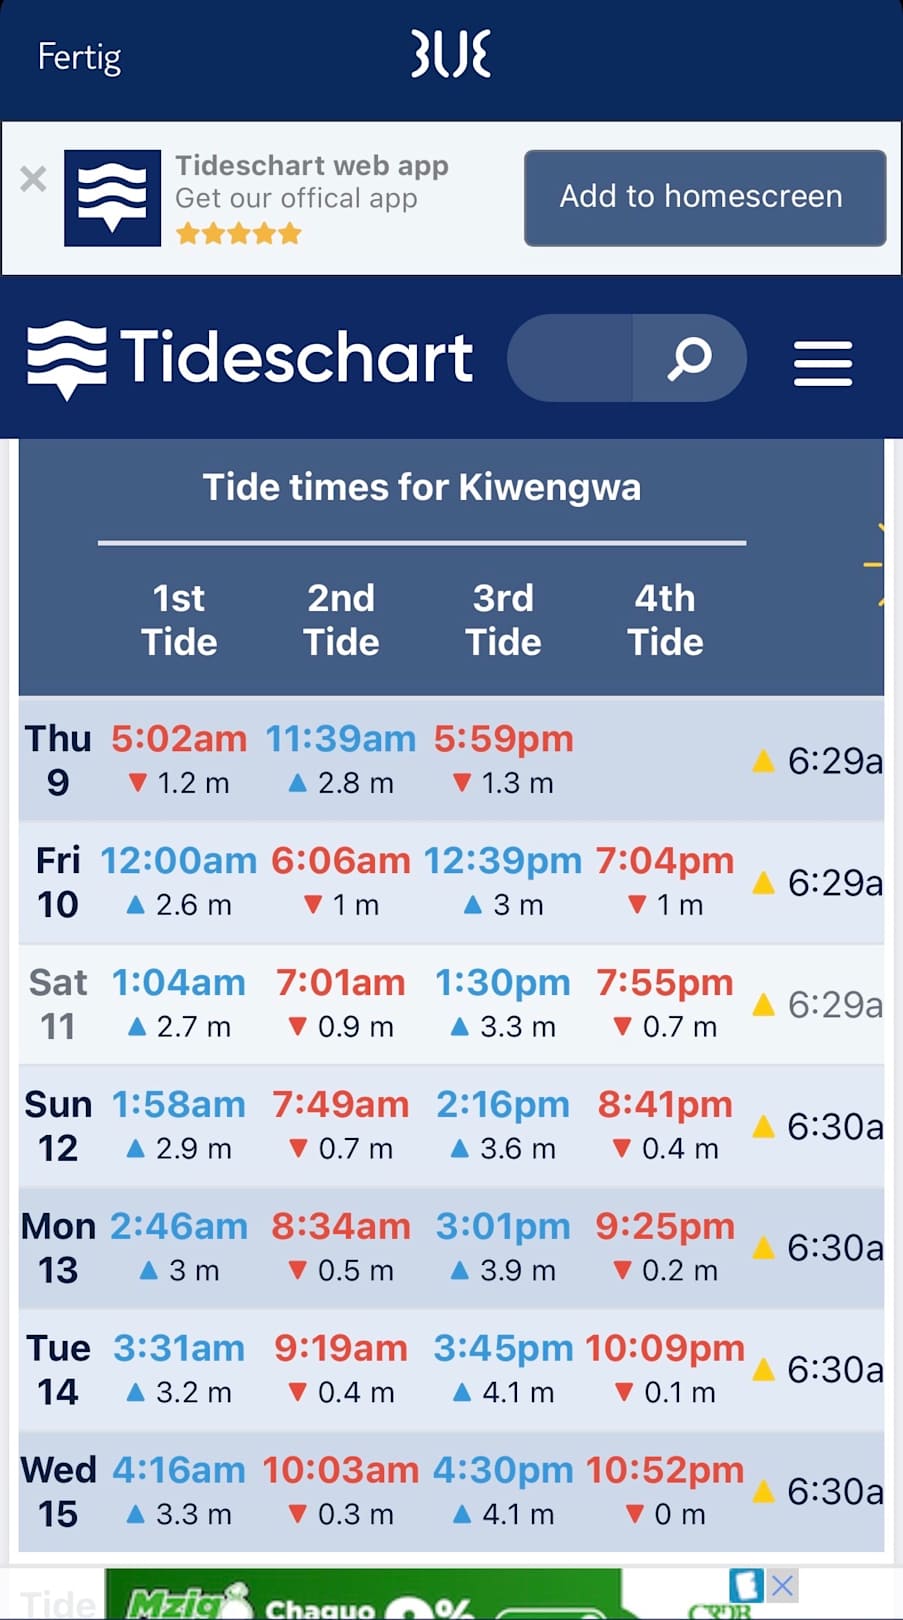Tap Thursday's 11:39am high tide time
The image size is (903, 1620).
tap(340, 739)
